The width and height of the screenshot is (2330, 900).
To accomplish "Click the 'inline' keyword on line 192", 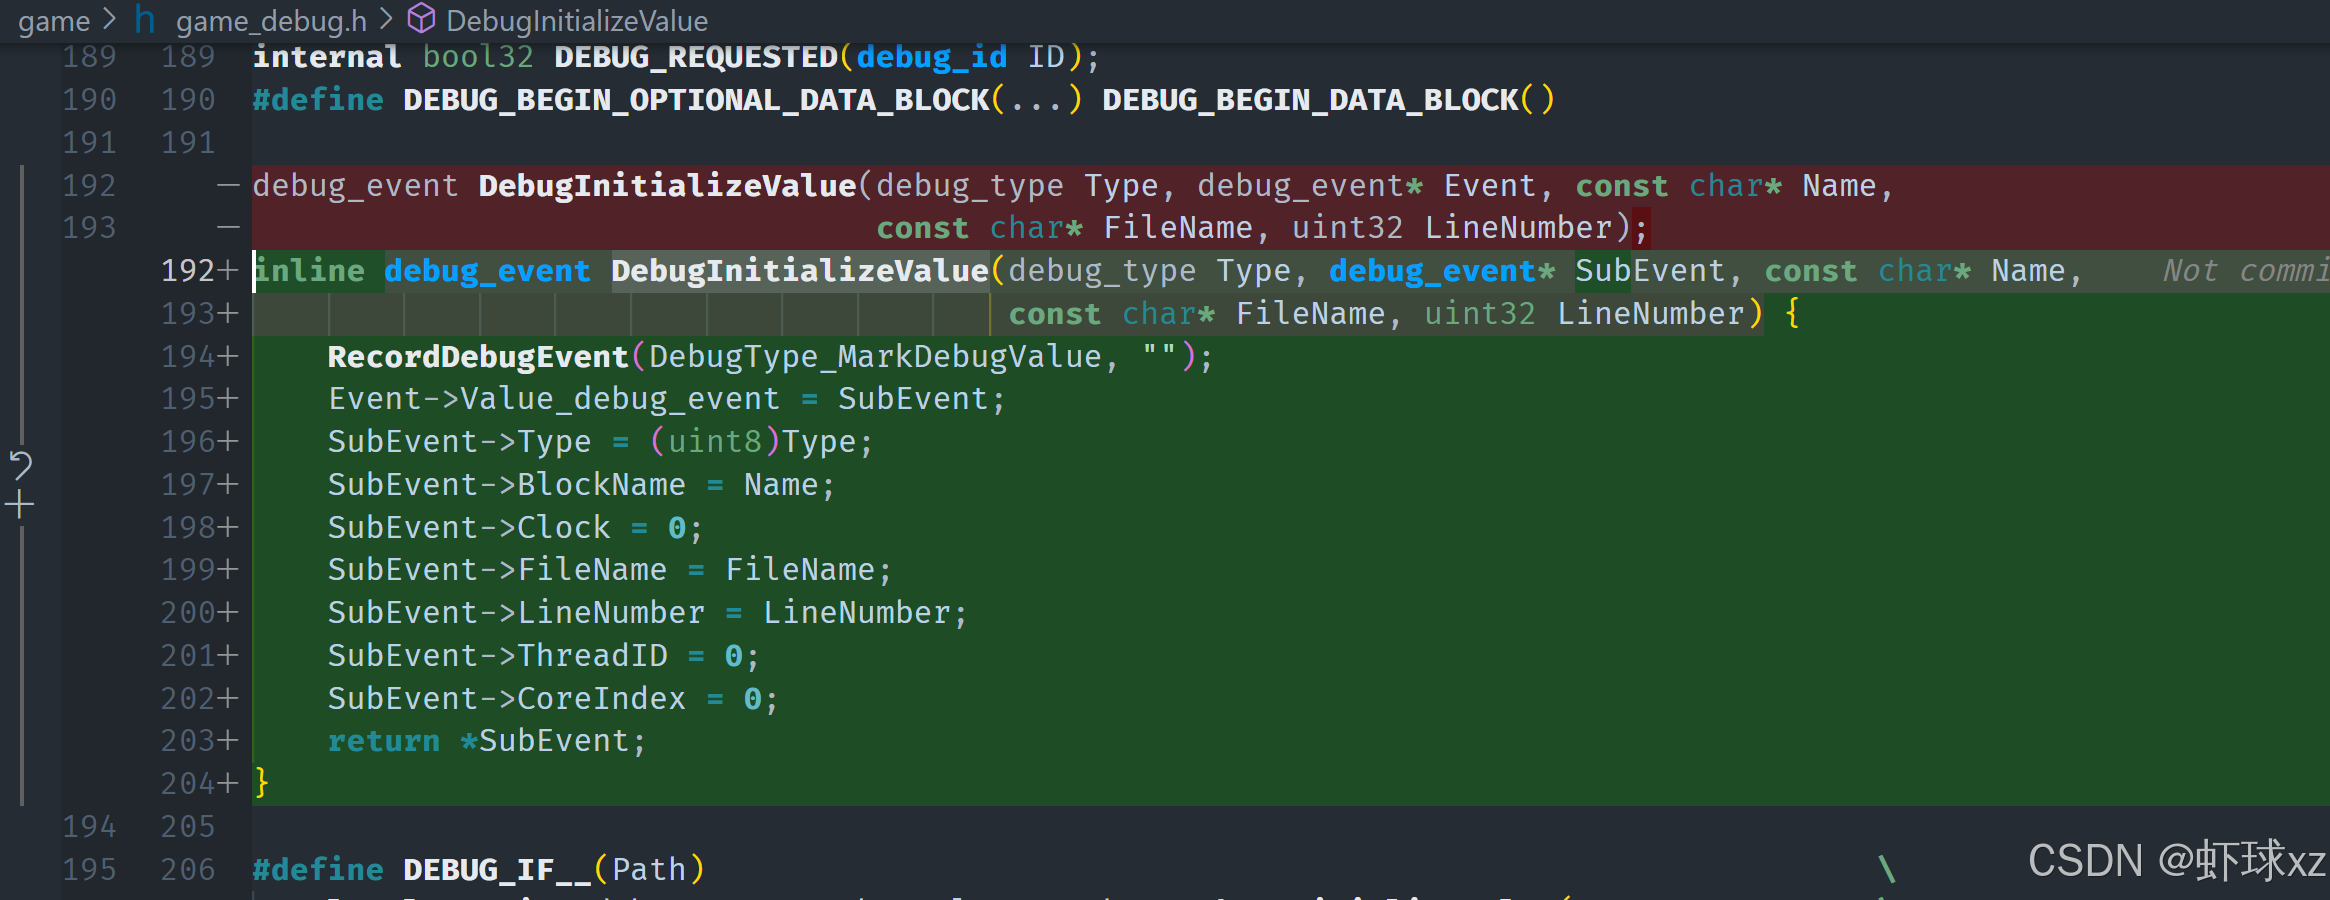I will click(309, 271).
